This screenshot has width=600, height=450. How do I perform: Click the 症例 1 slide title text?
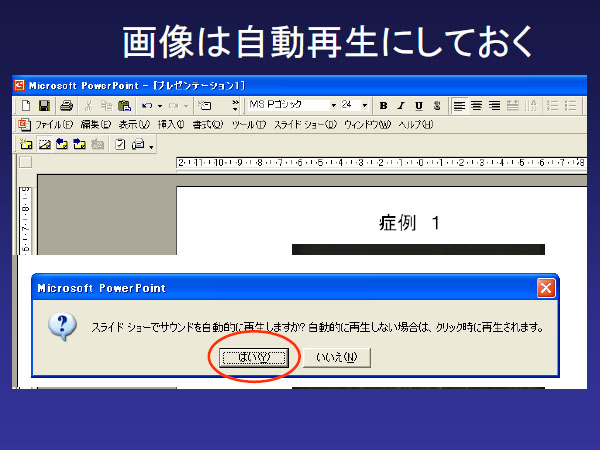410,222
